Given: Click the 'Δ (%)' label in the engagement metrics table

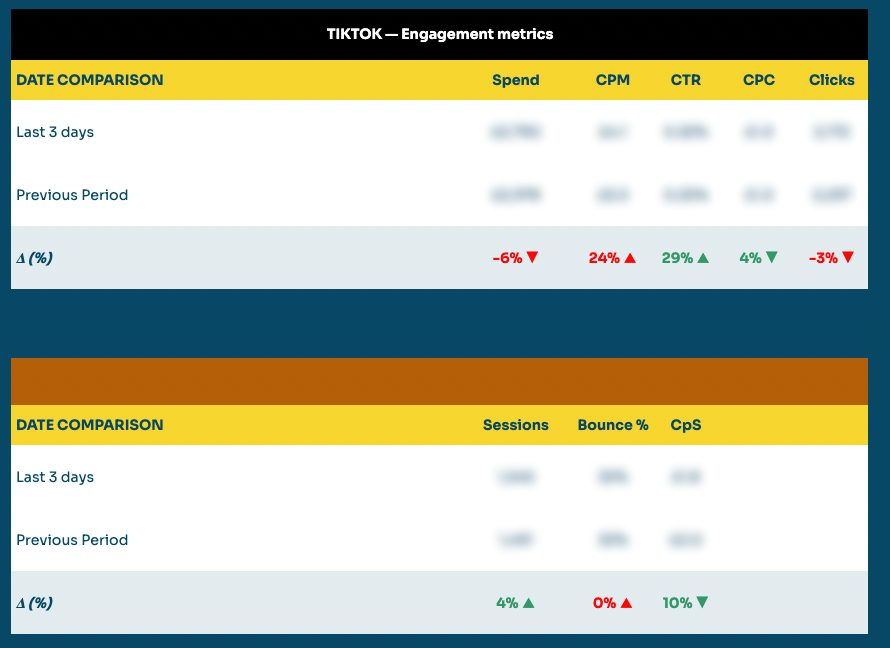Looking at the screenshot, I should (x=35, y=258).
